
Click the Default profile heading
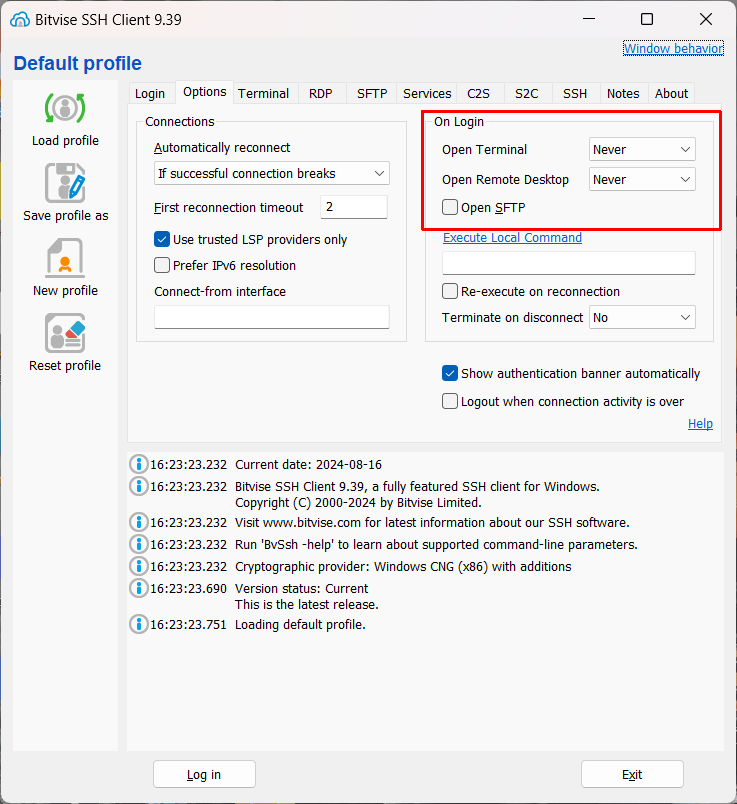[77, 63]
